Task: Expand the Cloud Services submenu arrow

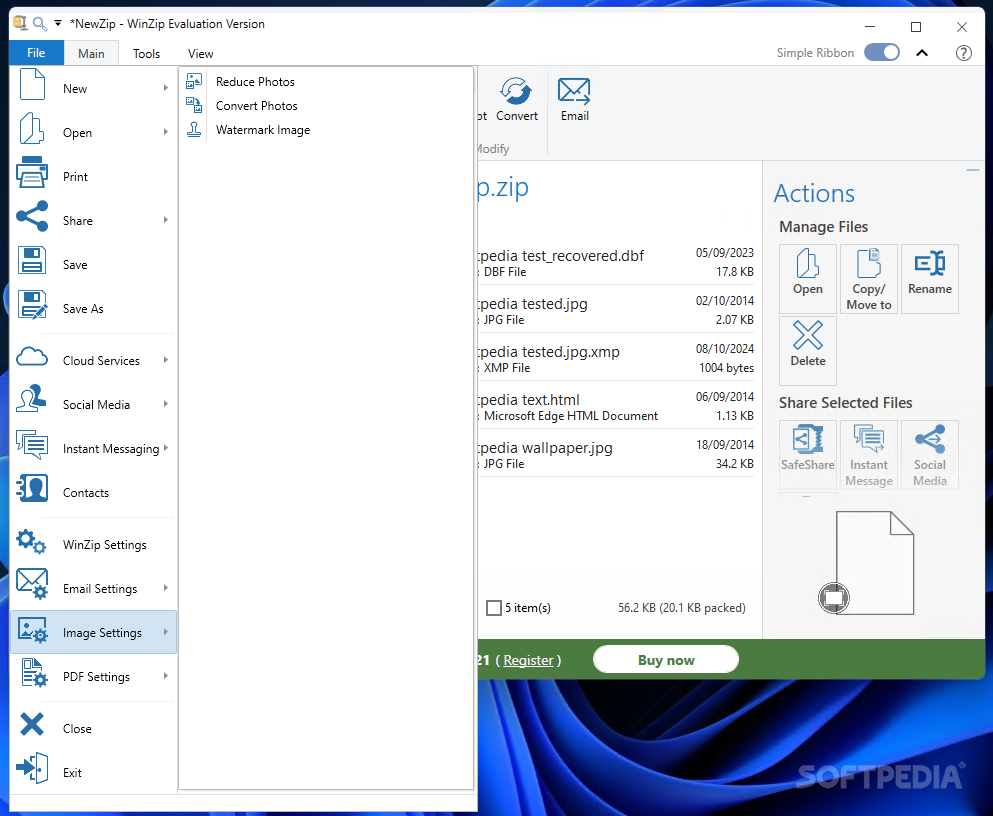Action: 166,360
